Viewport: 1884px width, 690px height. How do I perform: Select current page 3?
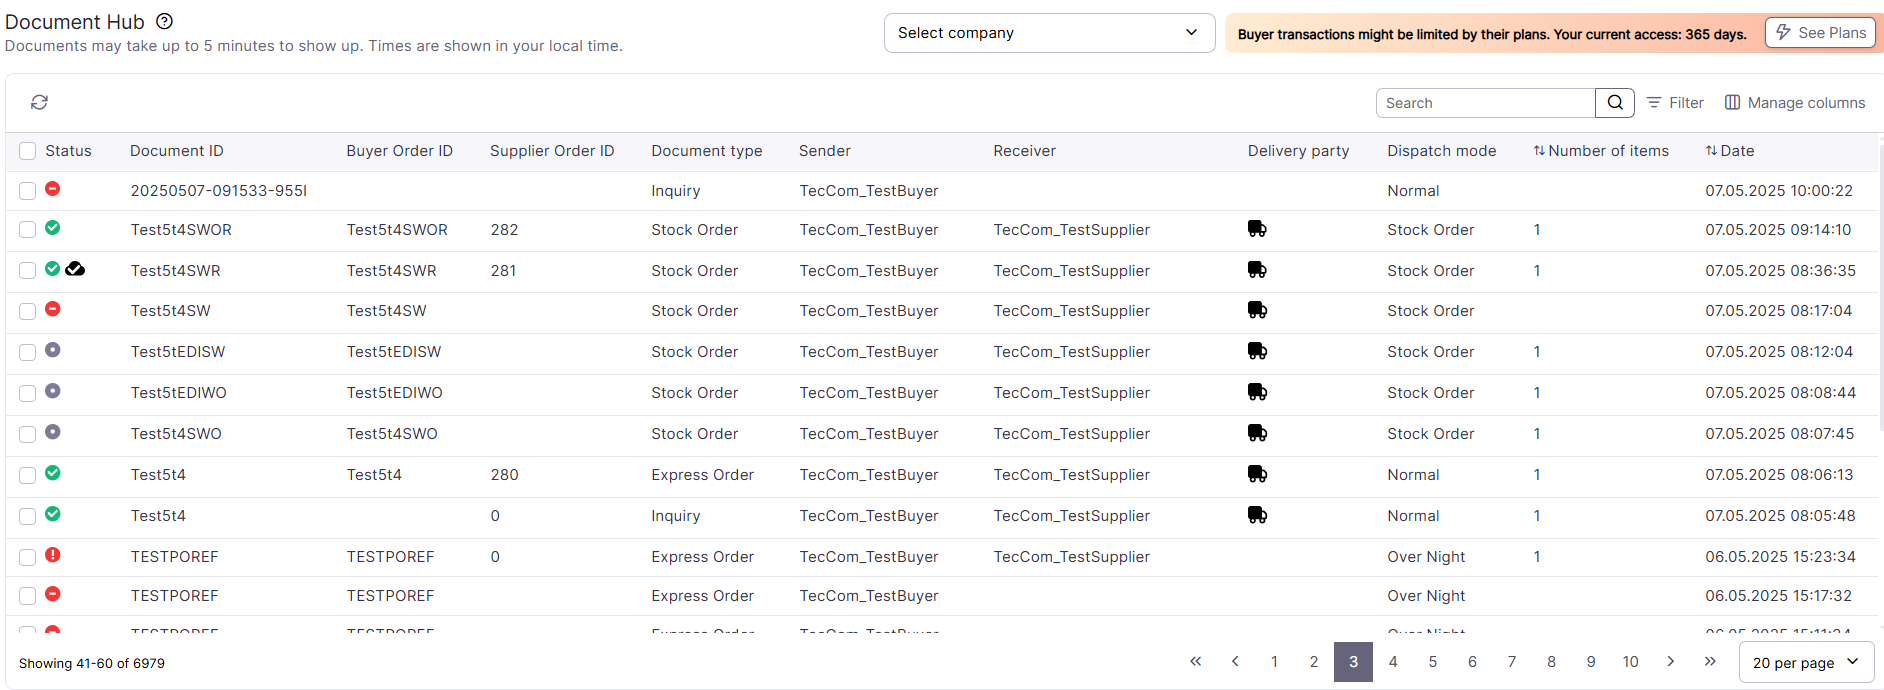click(x=1353, y=661)
